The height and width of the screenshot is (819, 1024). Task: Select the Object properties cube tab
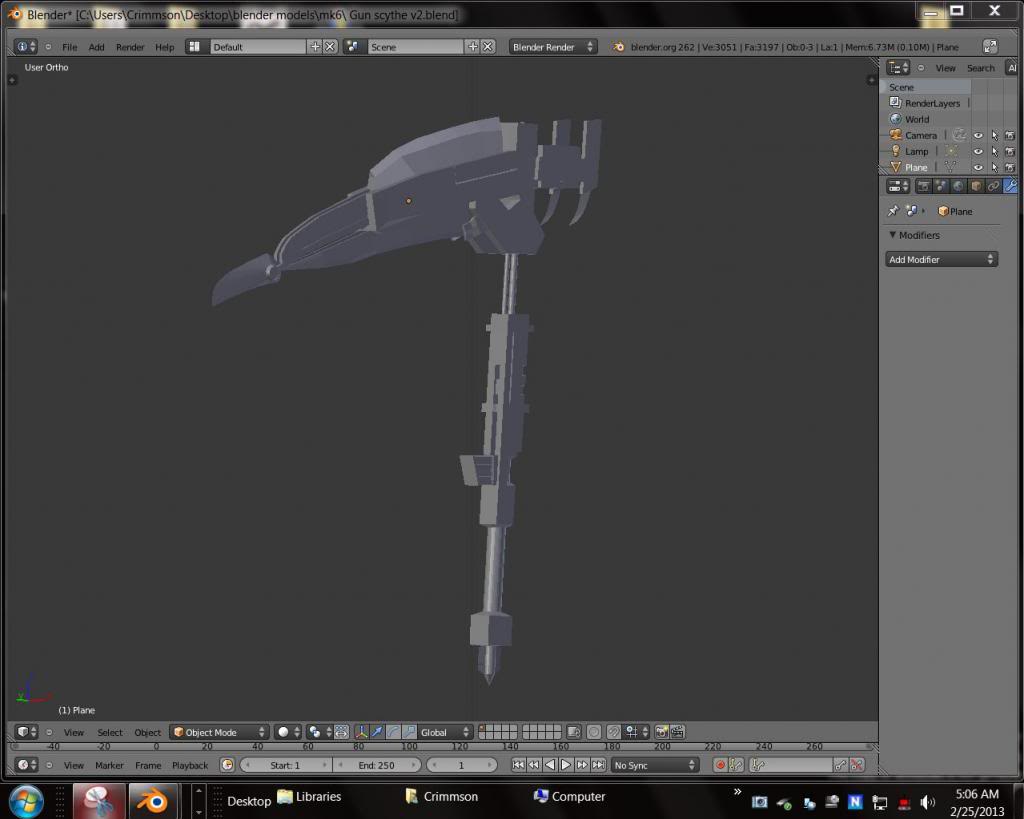976,186
